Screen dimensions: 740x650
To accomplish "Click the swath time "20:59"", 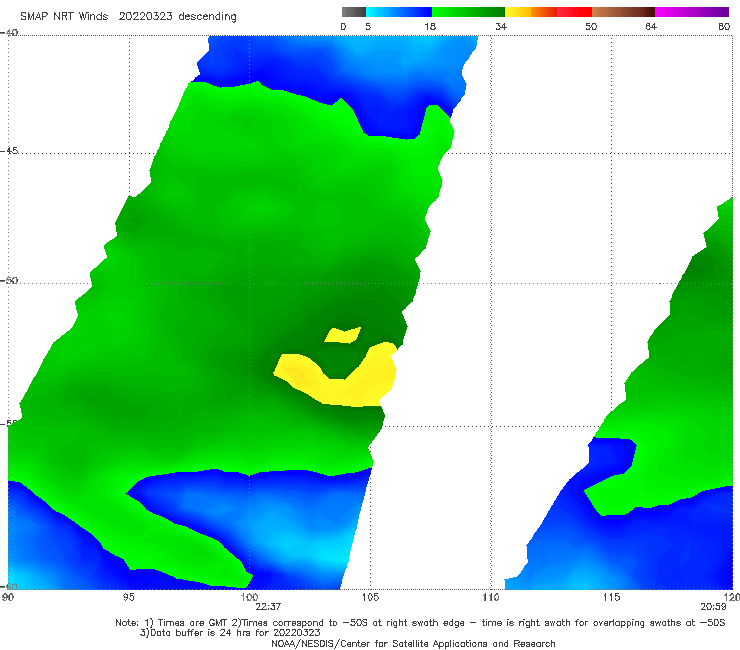I will click(x=713, y=607).
